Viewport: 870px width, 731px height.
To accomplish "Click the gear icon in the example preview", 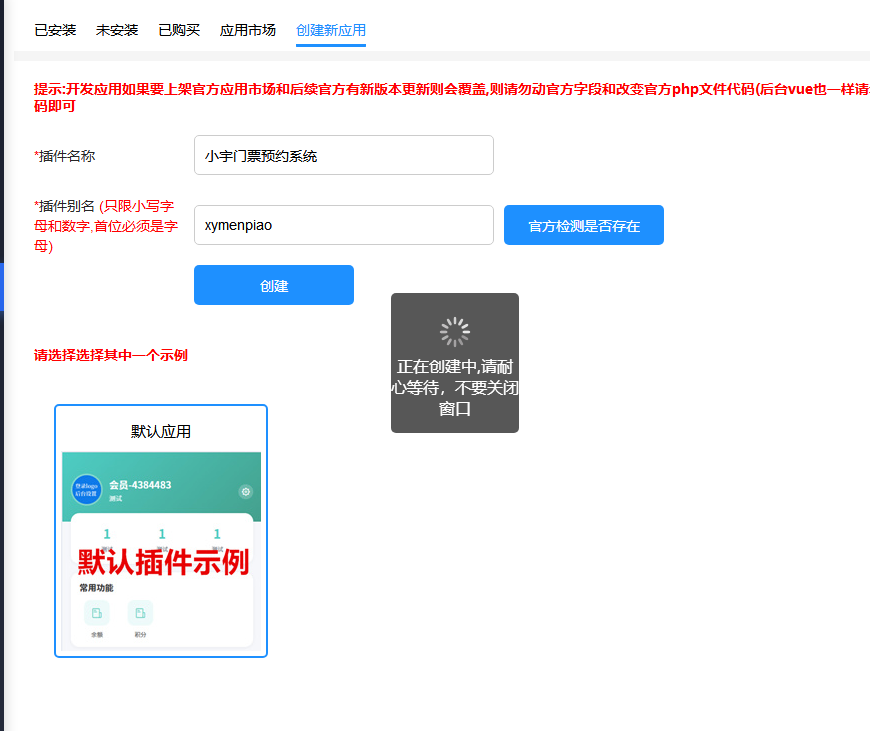I will (x=246, y=492).
